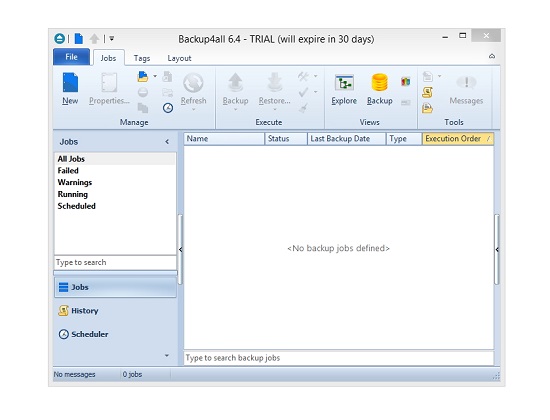This screenshot has height=420, width=550.
Task: Click the log scroll icon in Tools
Action: 427,92
